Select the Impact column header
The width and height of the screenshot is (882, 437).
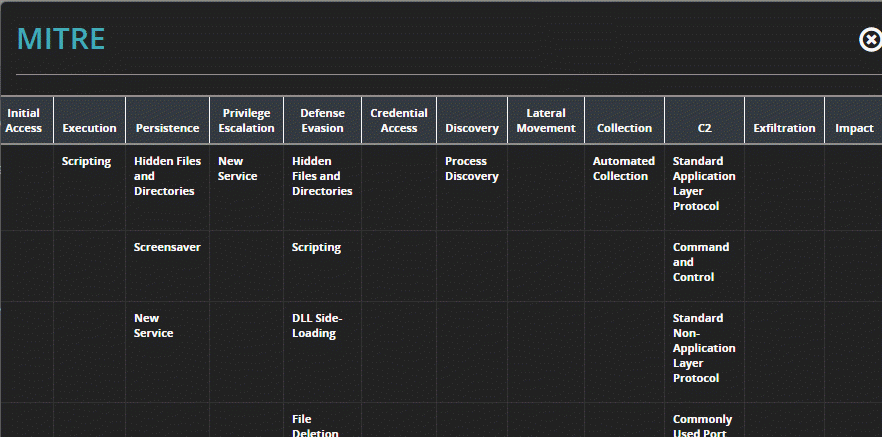pos(854,120)
